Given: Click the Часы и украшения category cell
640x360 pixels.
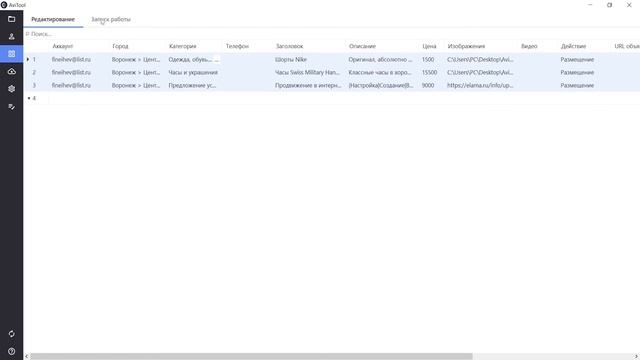Looking at the screenshot, I should point(193,72).
